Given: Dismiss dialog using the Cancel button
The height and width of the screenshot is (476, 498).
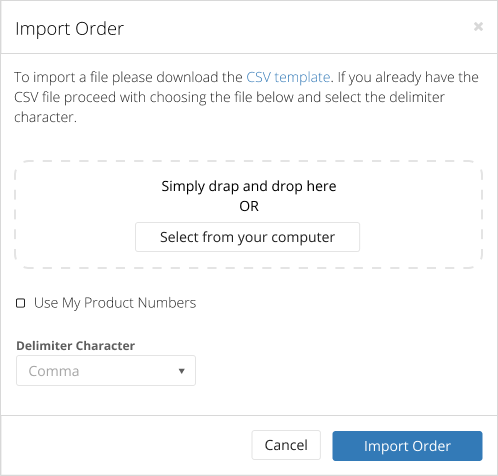Looking at the screenshot, I should pos(286,445).
